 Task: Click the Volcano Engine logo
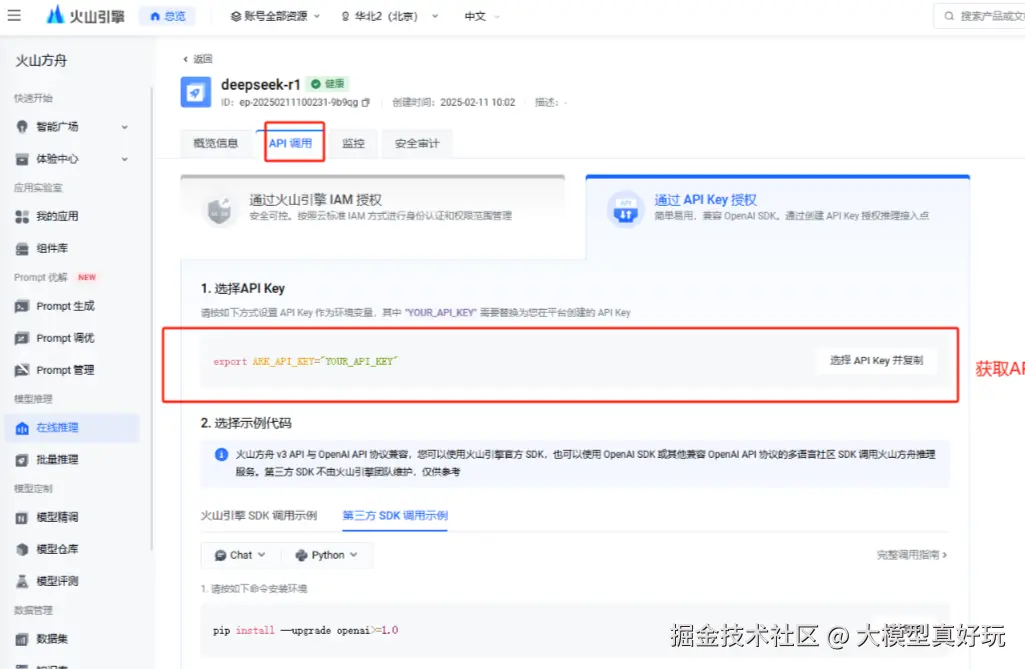coord(86,16)
